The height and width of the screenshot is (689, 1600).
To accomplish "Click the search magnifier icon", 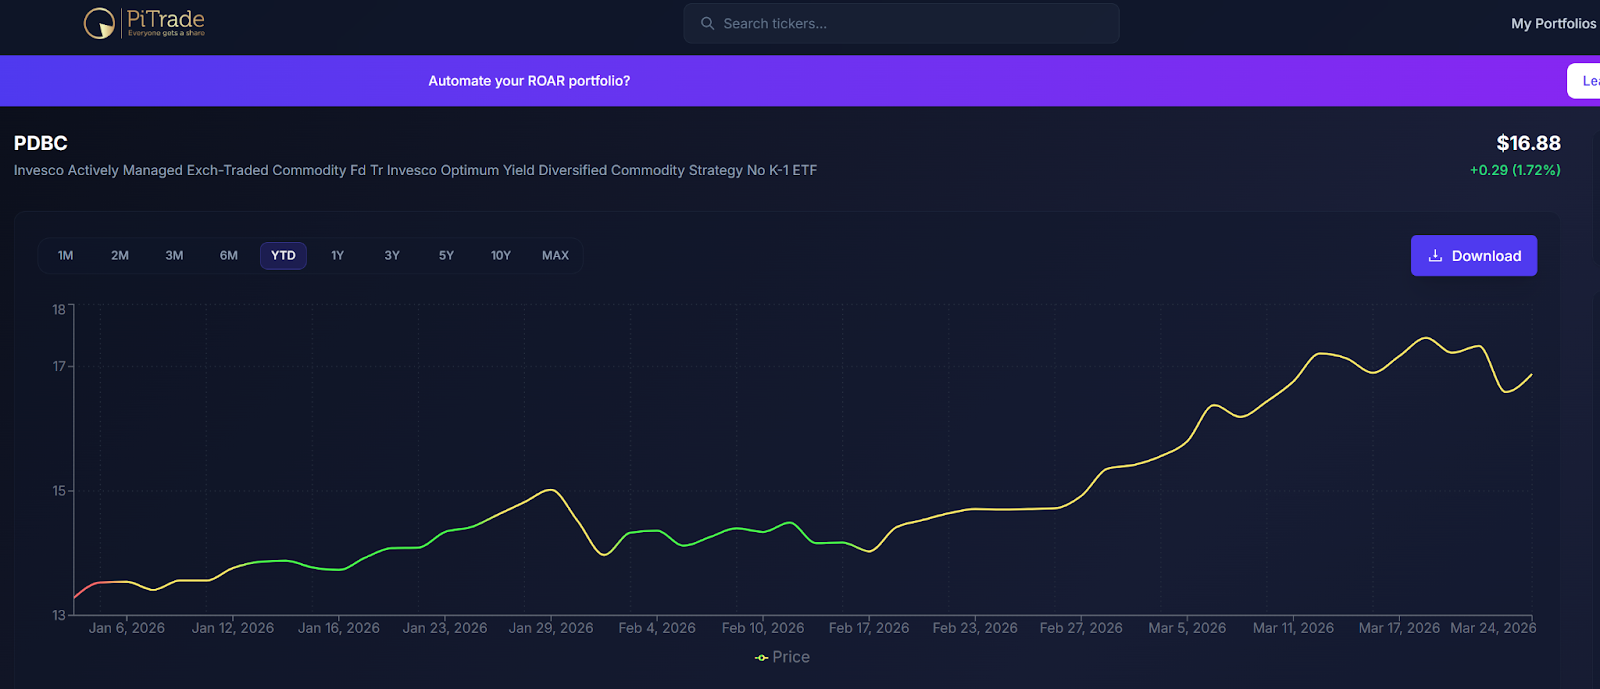I will [x=708, y=23].
